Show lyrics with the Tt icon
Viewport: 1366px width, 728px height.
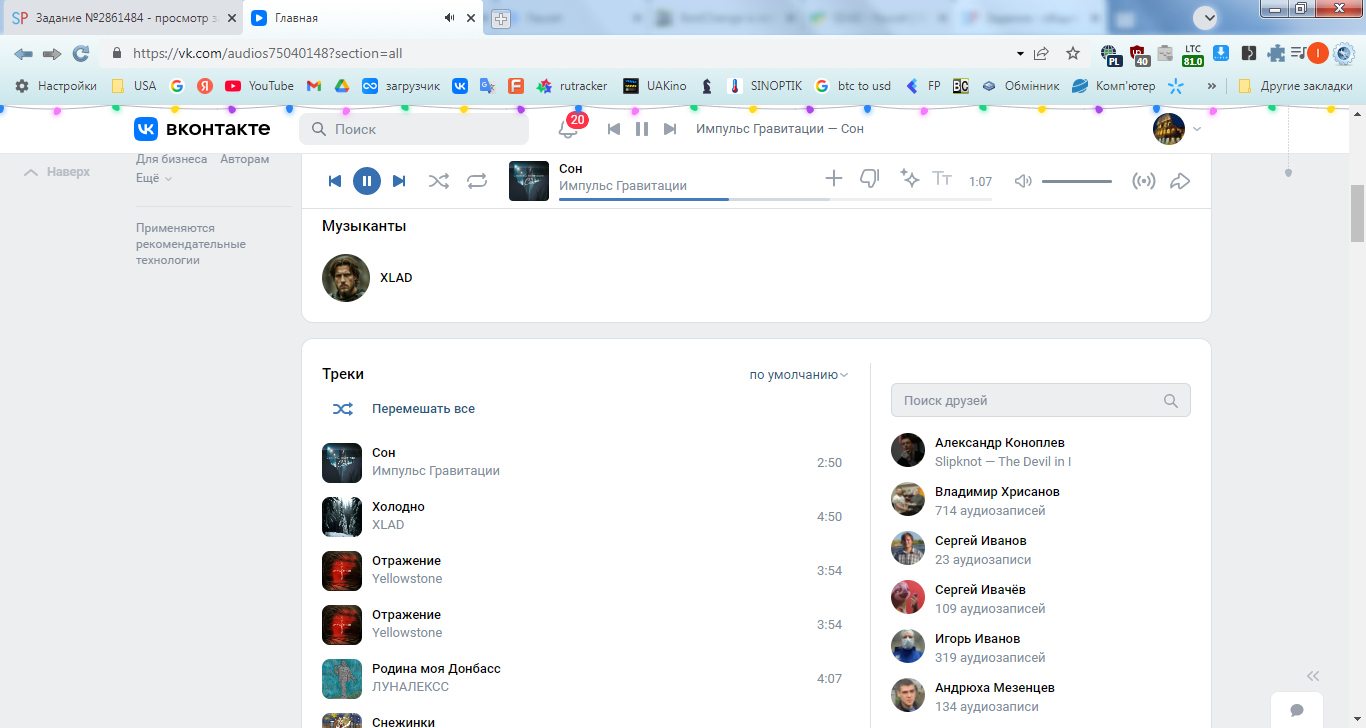(x=942, y=178)
